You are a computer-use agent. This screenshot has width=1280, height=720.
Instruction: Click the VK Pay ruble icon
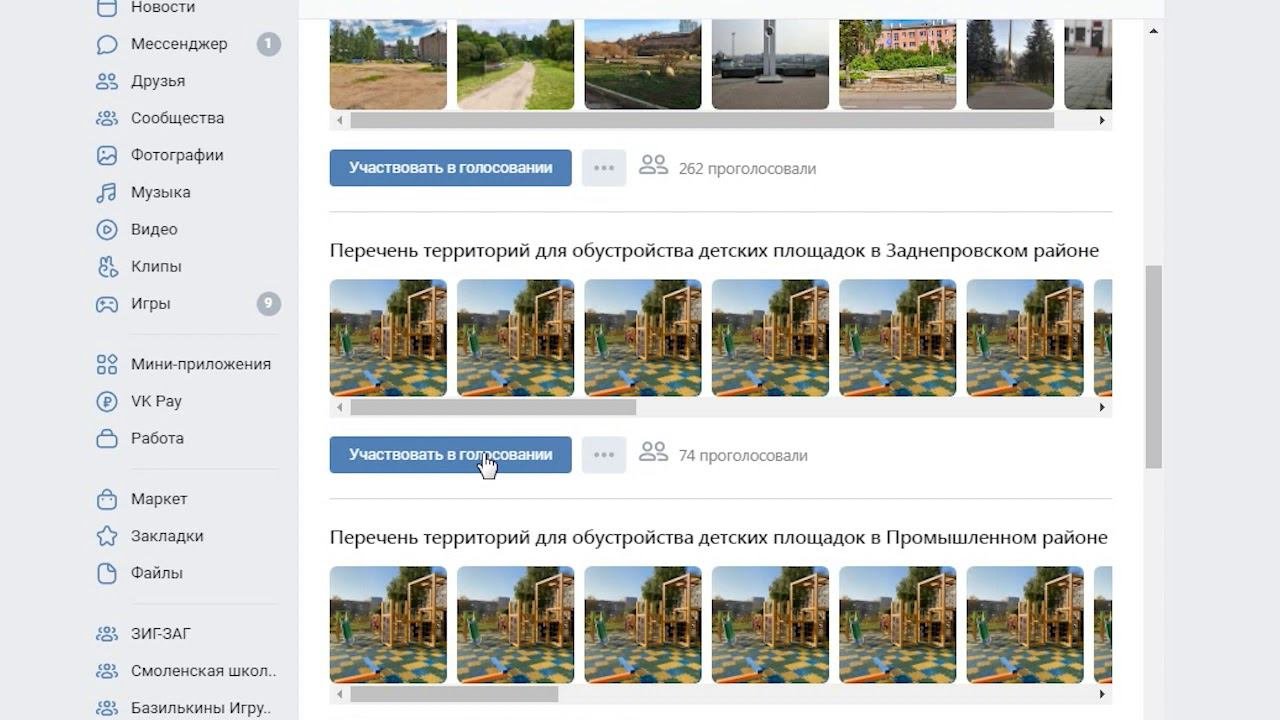coord(107,401)
